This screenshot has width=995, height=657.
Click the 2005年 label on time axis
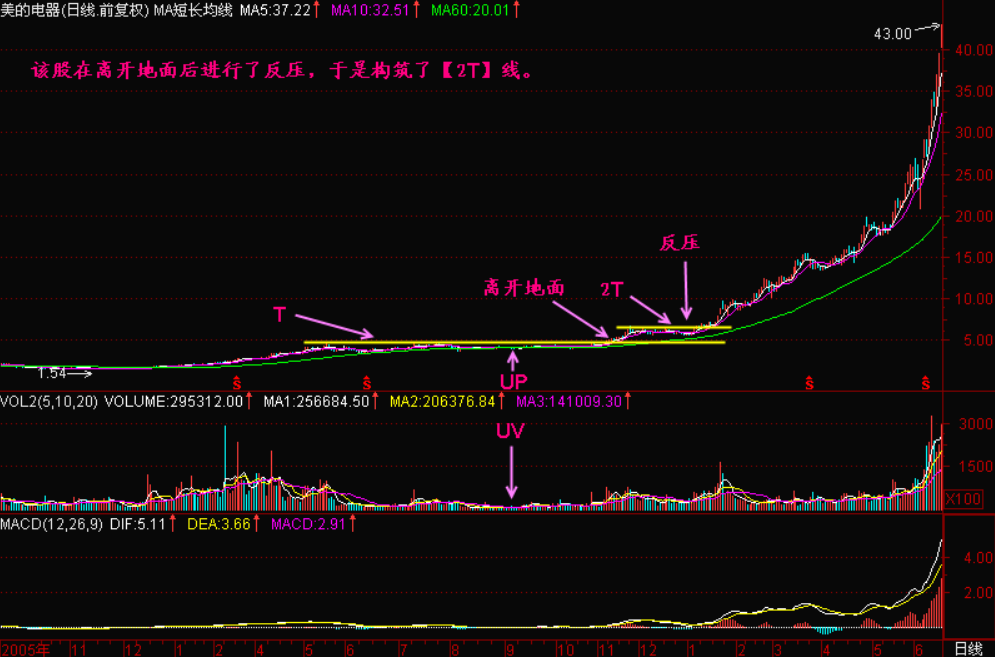point(25,648)
